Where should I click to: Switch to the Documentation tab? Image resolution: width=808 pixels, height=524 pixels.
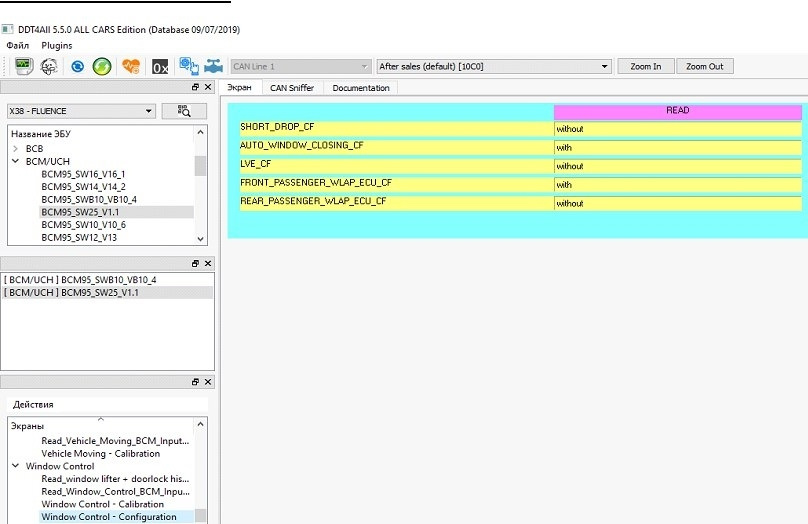(361, 88)
